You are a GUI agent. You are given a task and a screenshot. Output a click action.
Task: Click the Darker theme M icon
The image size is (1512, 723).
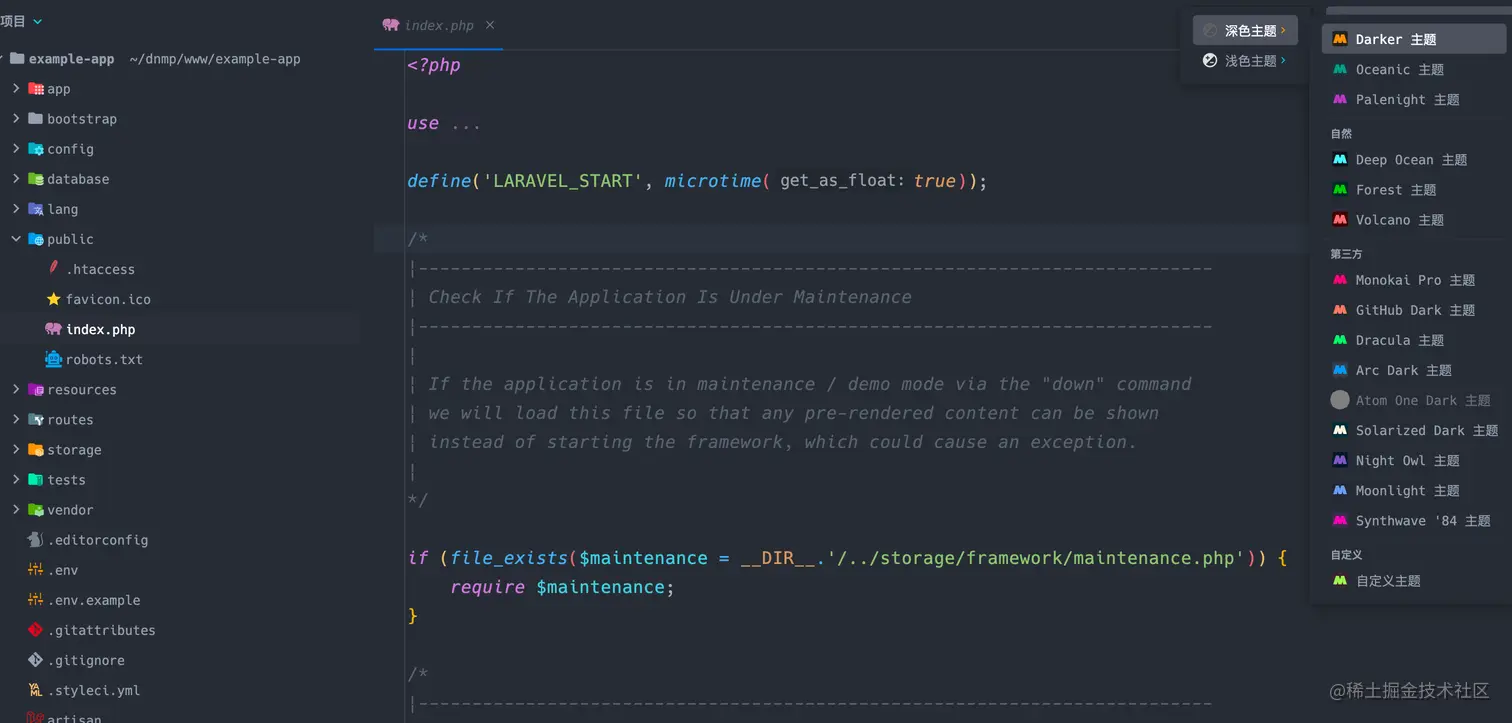1340,39
